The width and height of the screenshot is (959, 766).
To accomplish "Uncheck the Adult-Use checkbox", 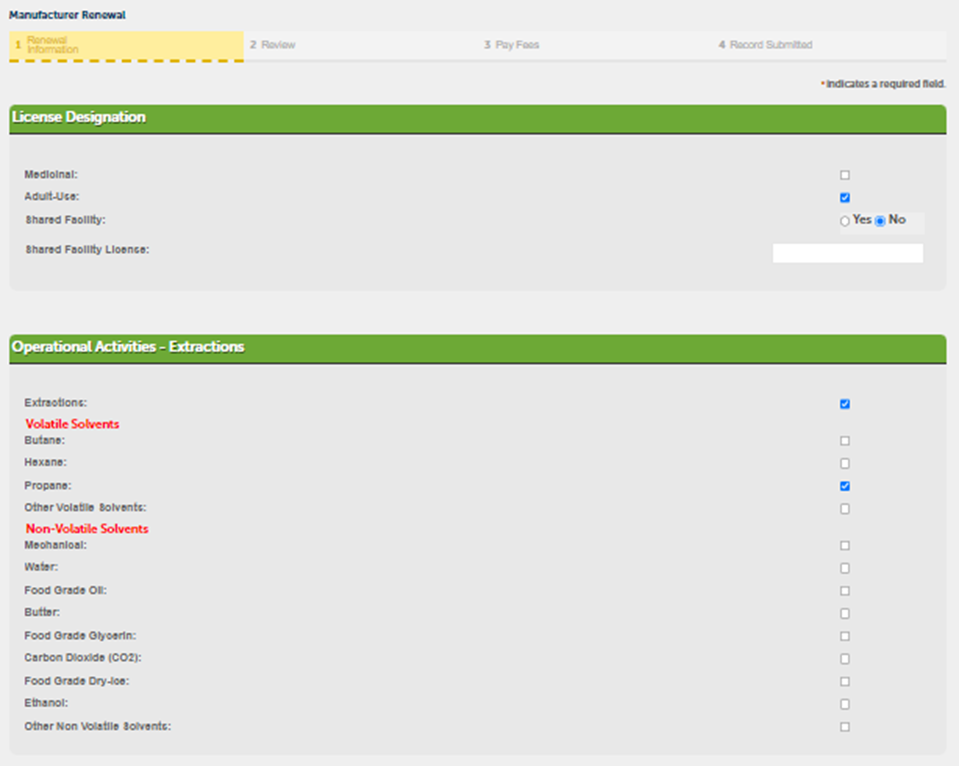I will pyautogui.click(x=845, y=198).
